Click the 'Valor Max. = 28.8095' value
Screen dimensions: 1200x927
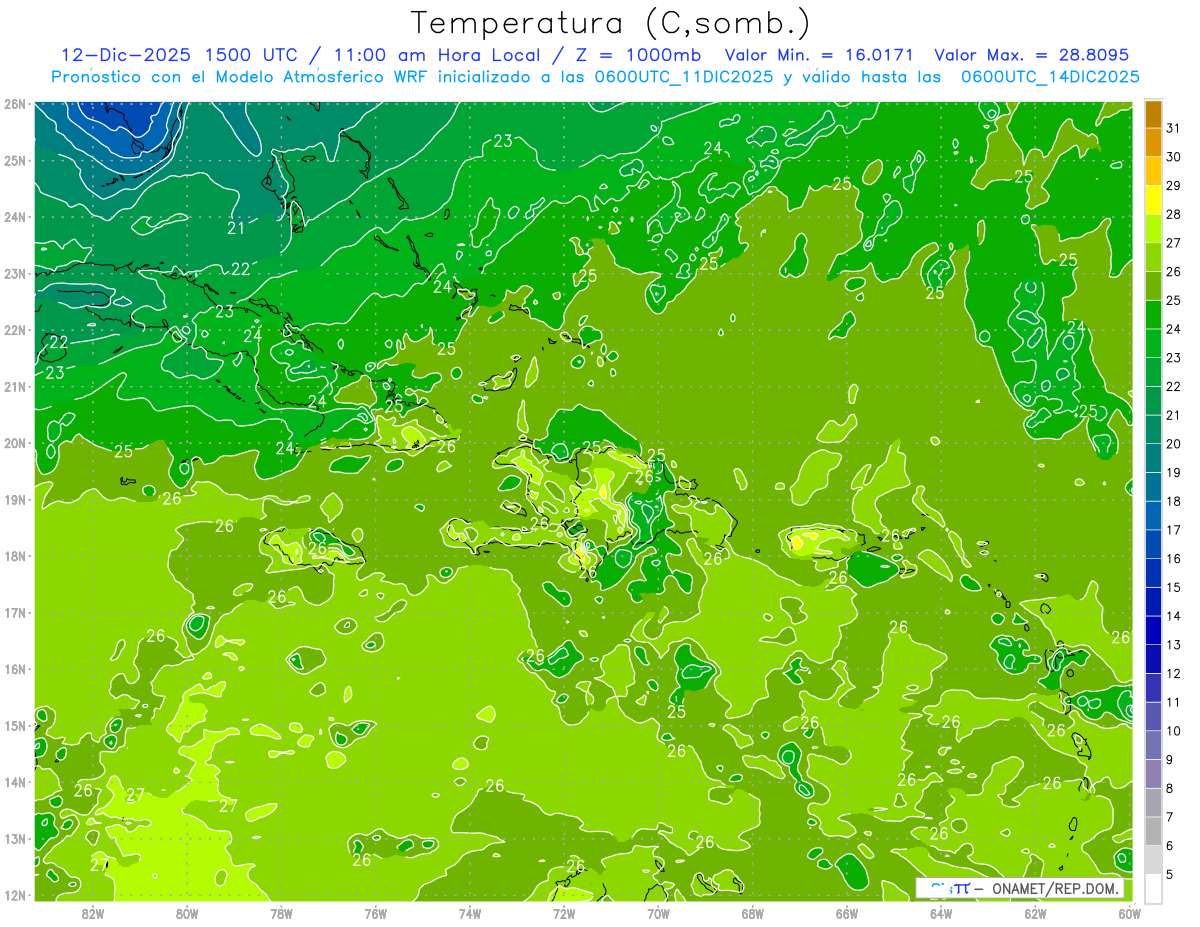pyautogui.click(x=1032, y=55)
